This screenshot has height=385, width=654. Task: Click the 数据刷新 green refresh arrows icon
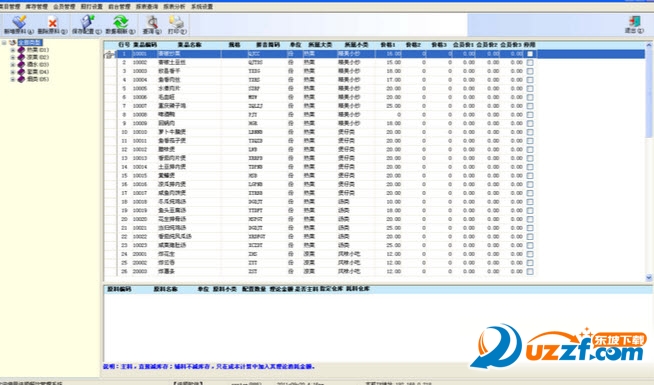coord(121,21)
